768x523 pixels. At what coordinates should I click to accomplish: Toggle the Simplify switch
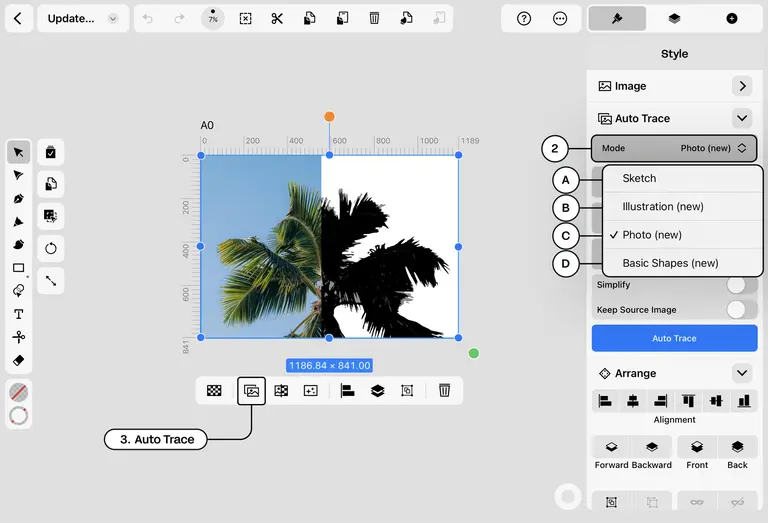pos(742,285)
